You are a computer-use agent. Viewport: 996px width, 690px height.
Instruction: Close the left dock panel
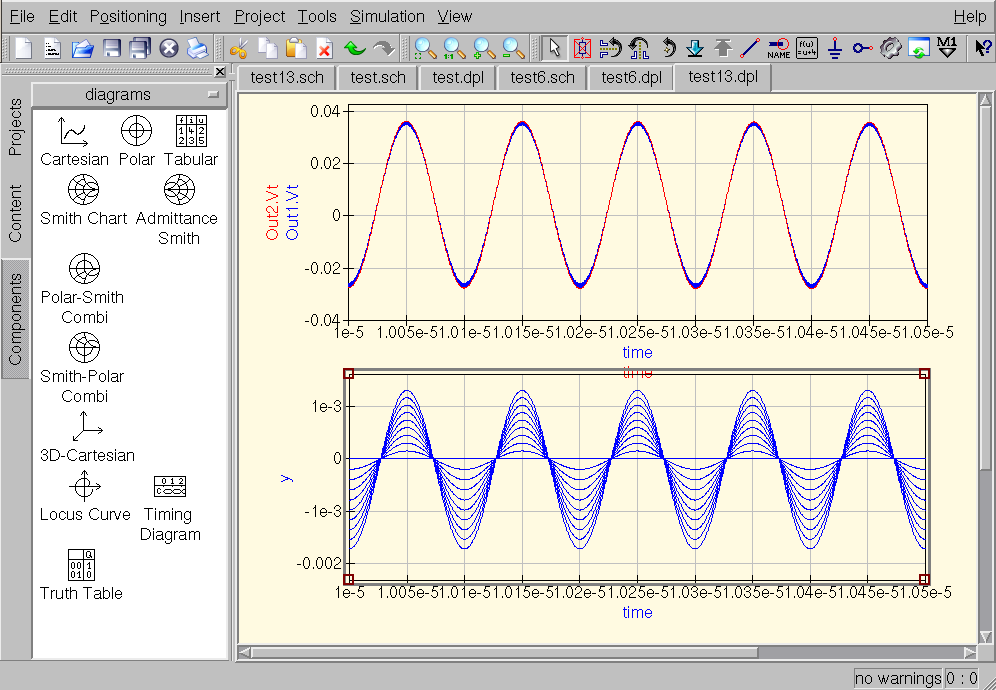[220, 72]
